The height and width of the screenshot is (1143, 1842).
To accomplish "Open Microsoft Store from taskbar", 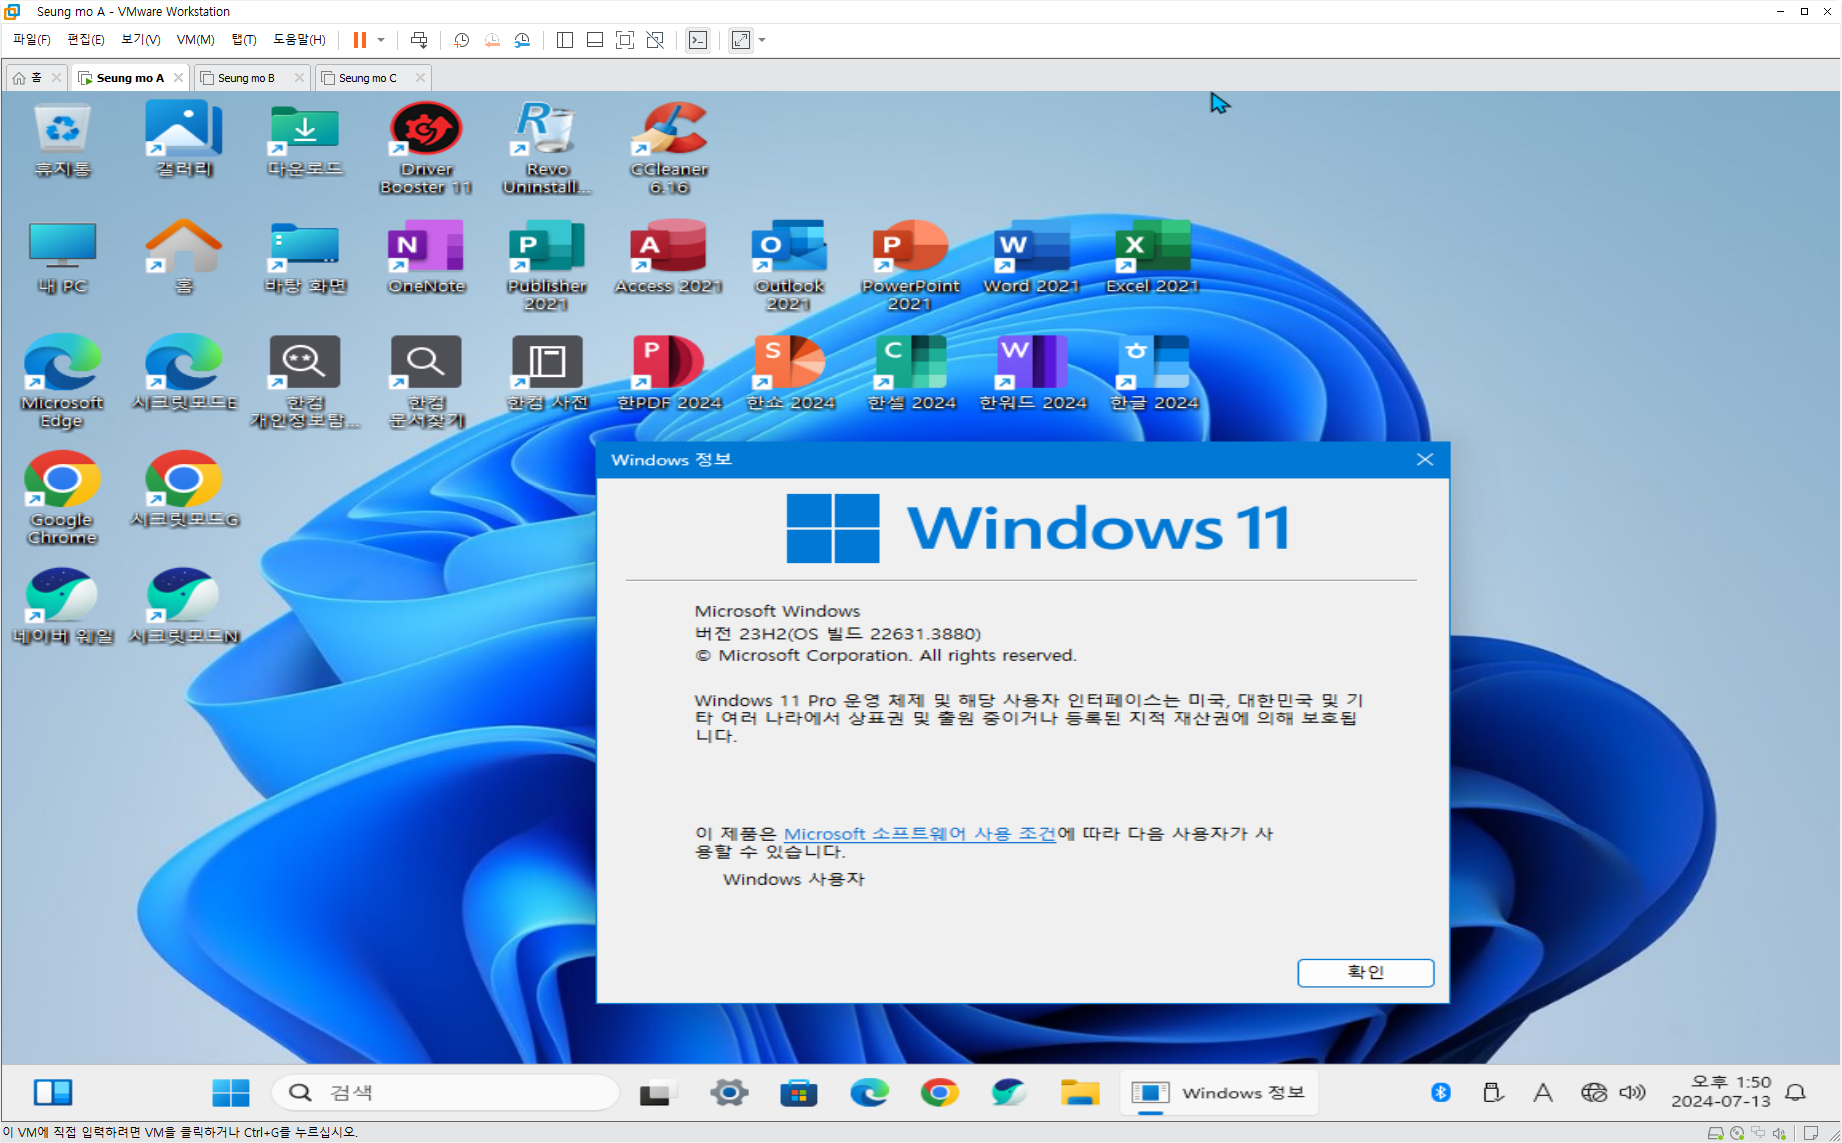I will (799, 1092).
